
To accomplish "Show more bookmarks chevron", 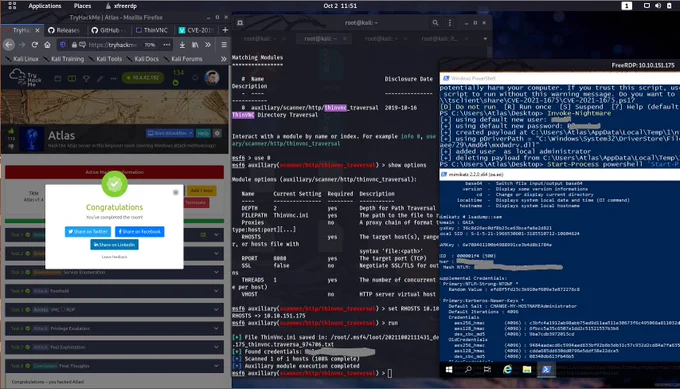I will [x=223, y=59].
